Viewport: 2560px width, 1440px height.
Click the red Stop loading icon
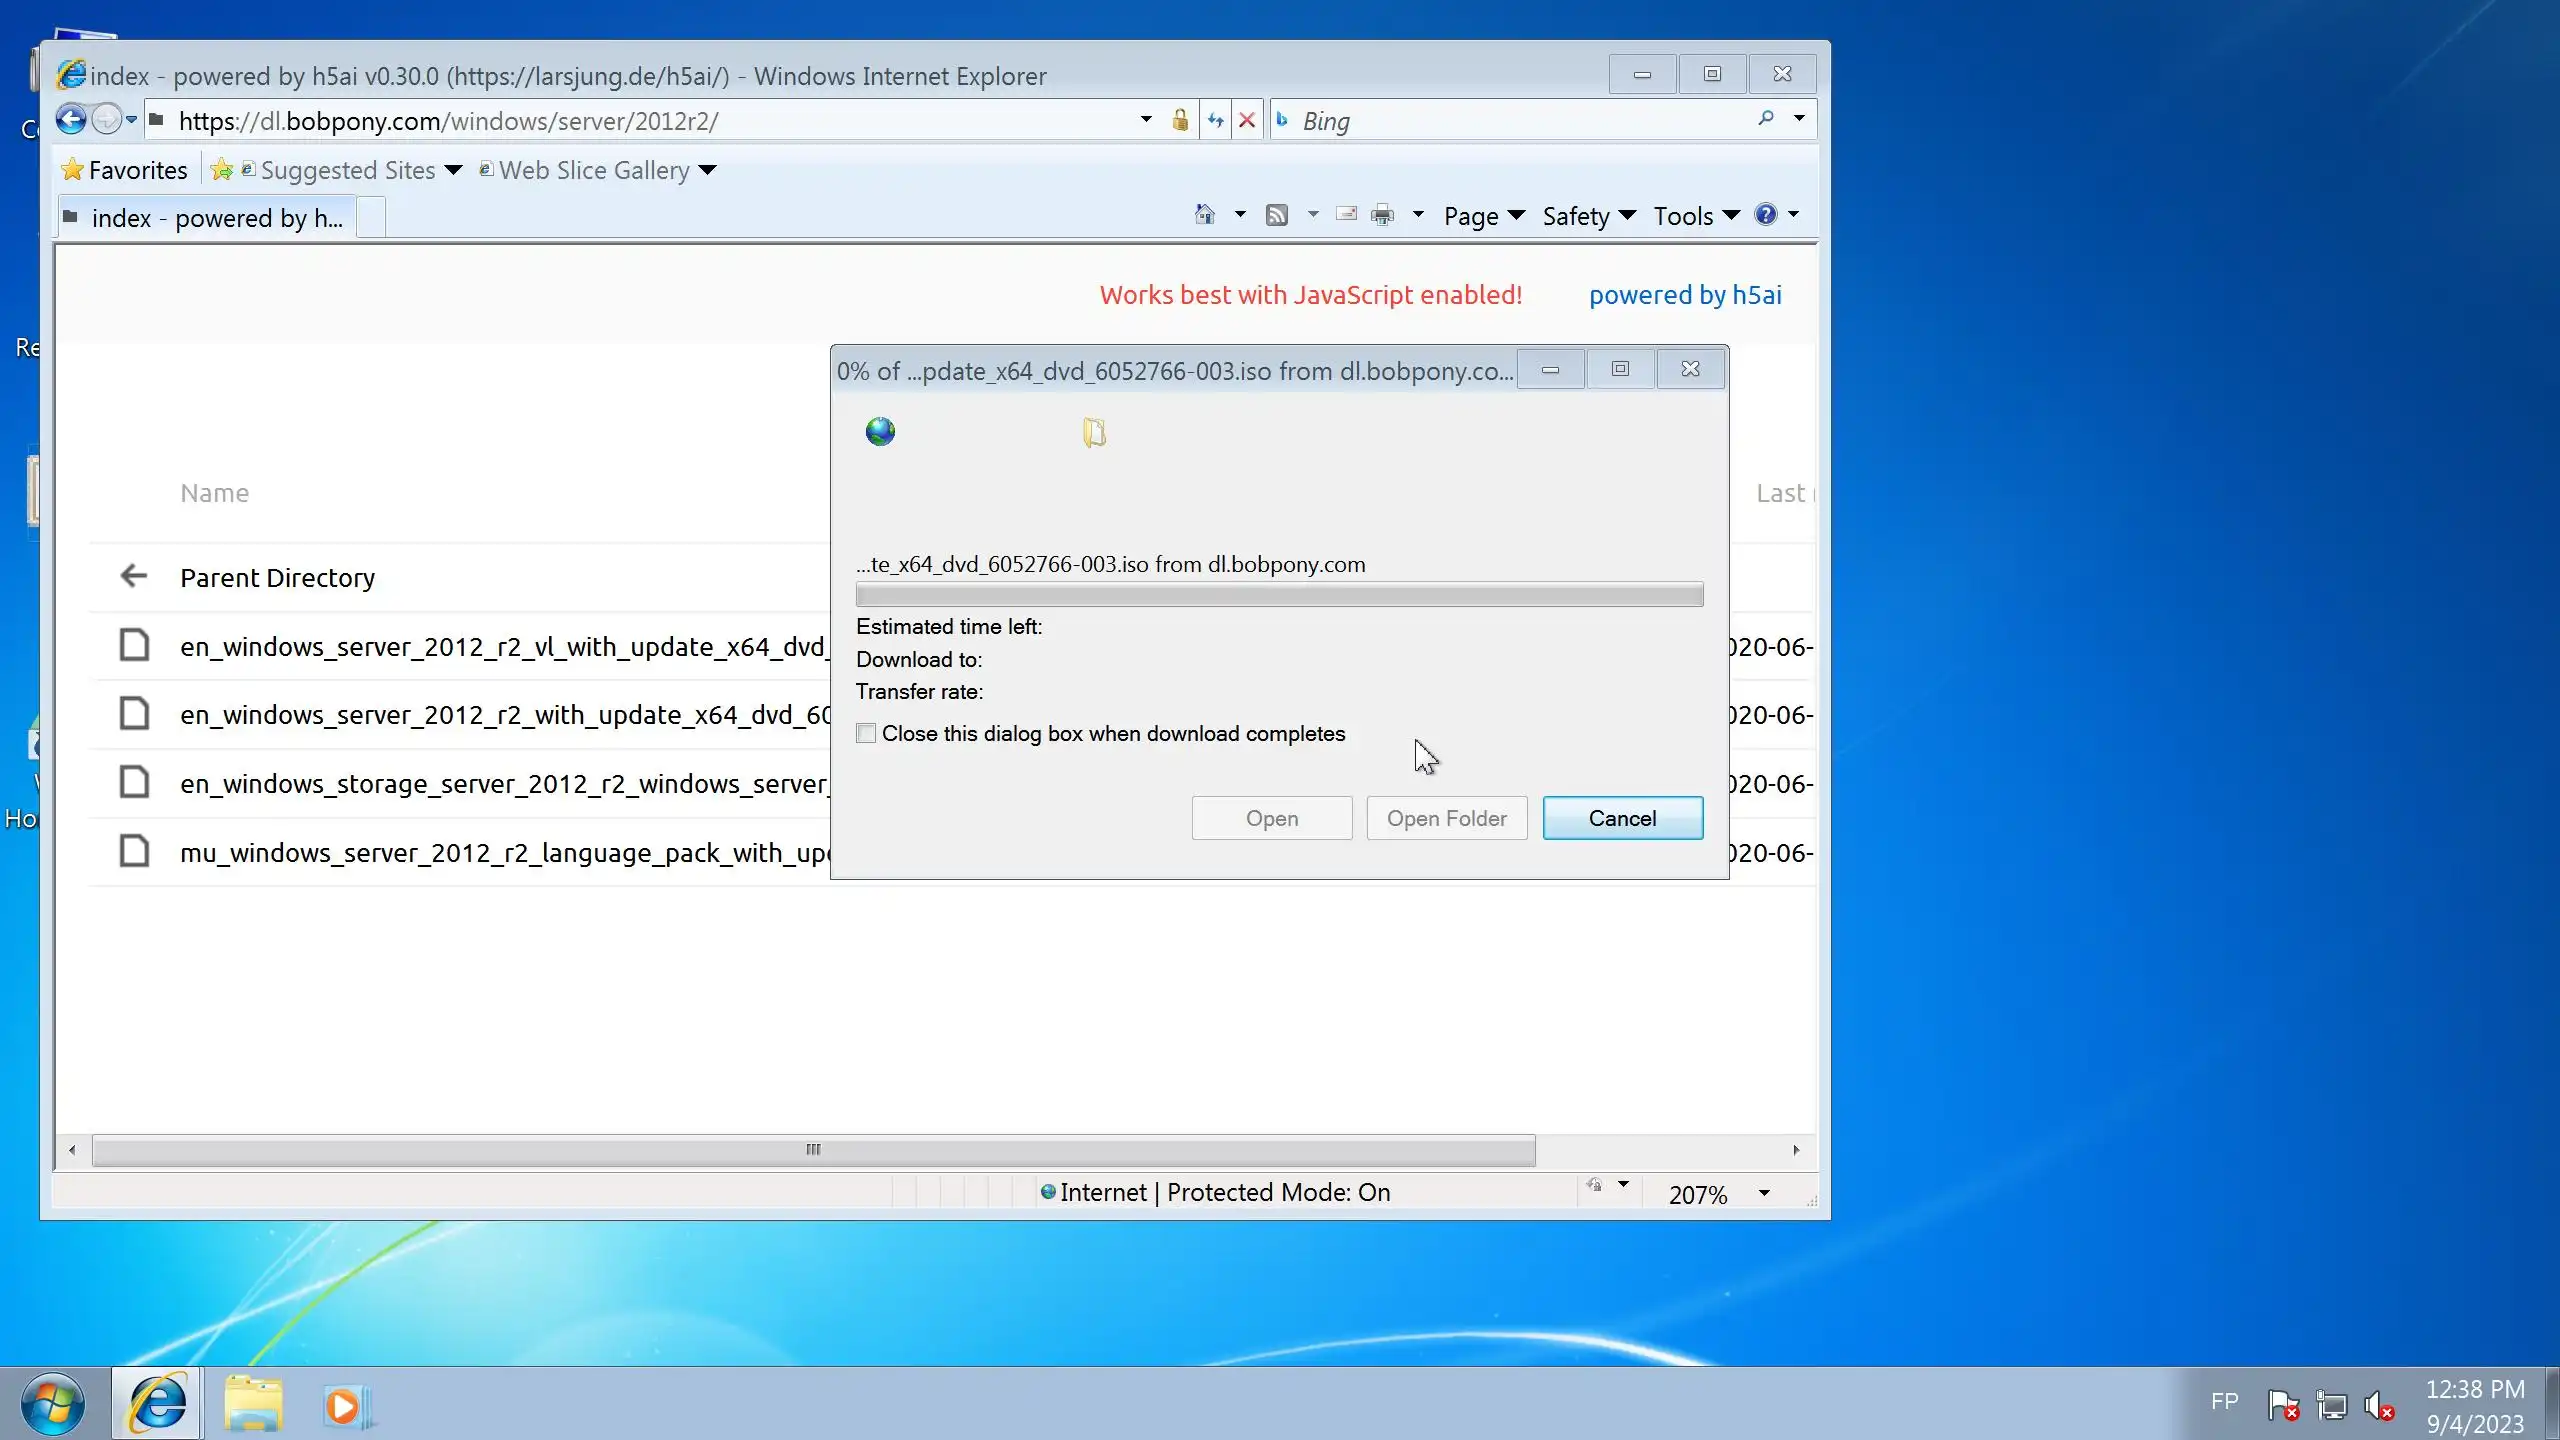(1247, 121)
